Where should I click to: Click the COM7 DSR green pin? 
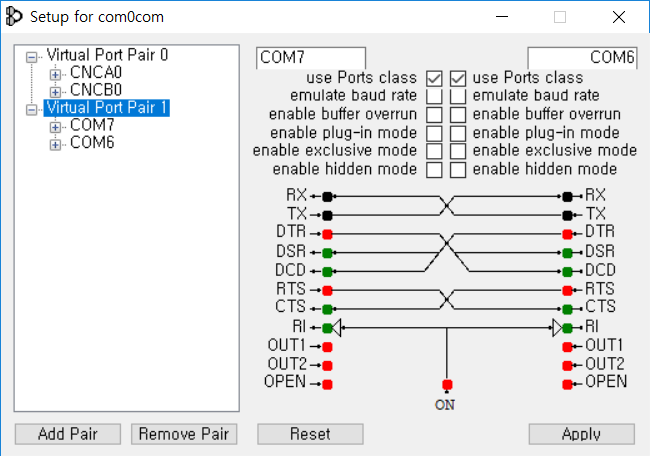[x=327, y=253]
